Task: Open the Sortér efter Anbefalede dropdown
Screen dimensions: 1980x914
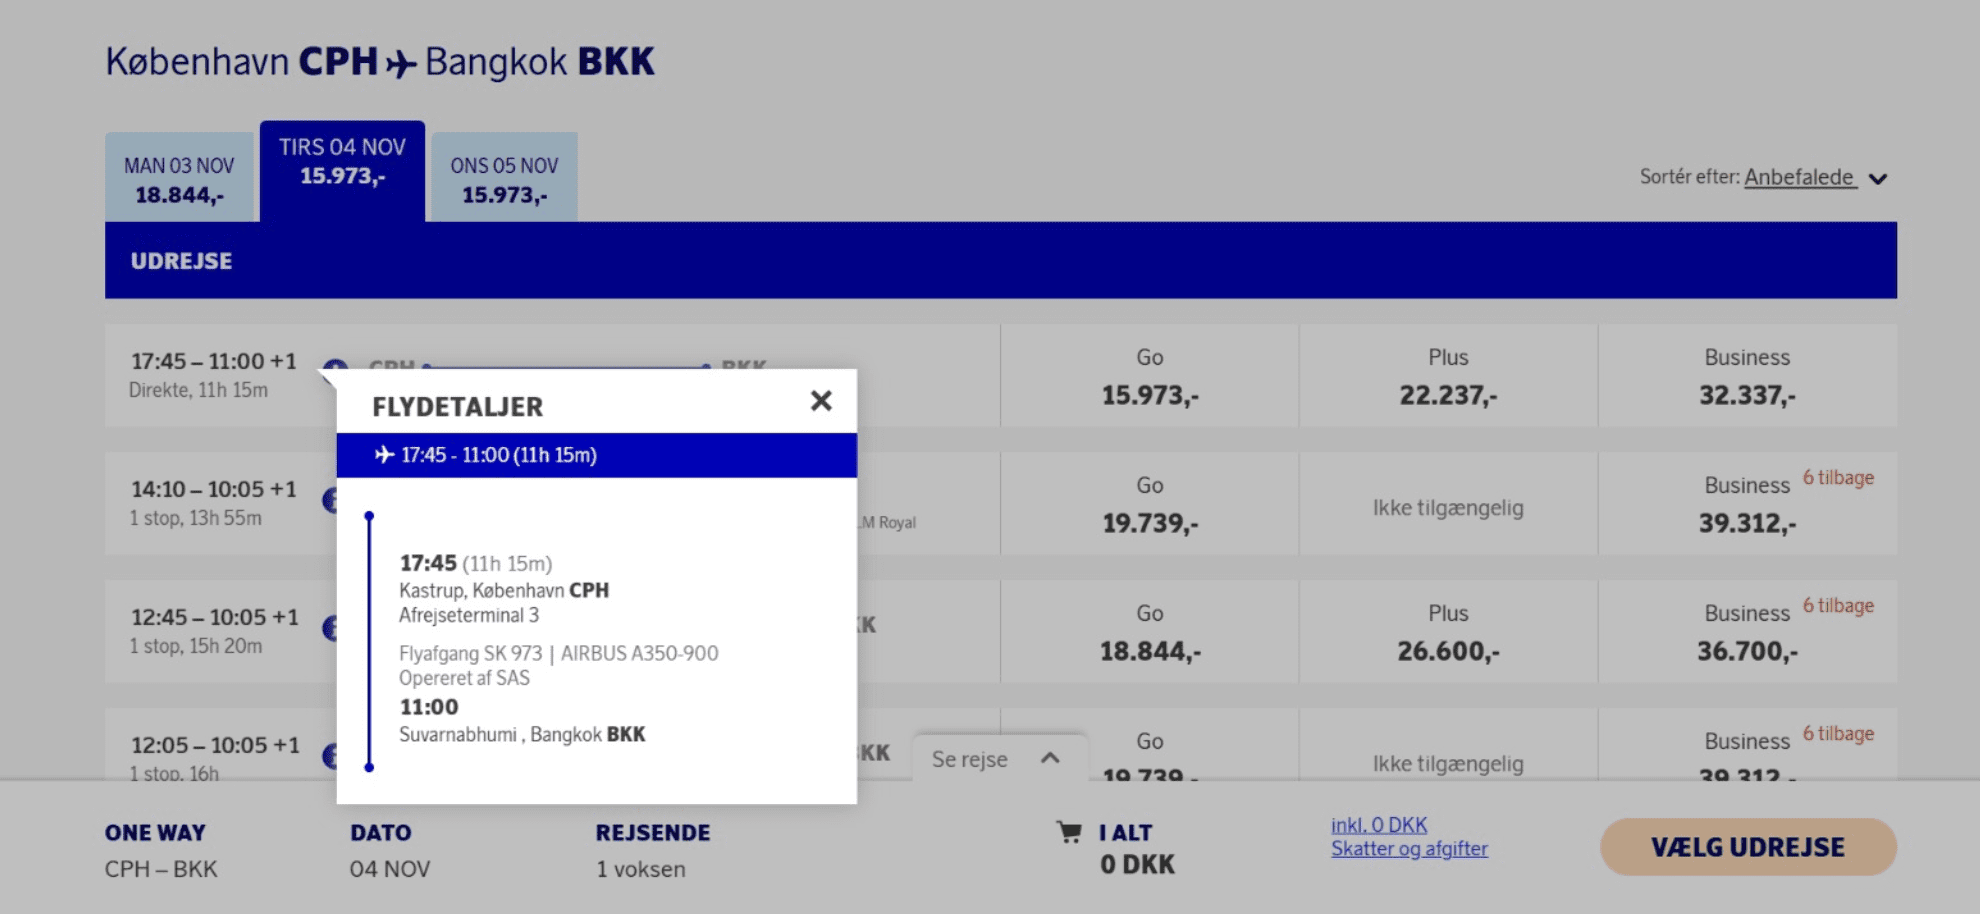Action: coord(1799,177)
